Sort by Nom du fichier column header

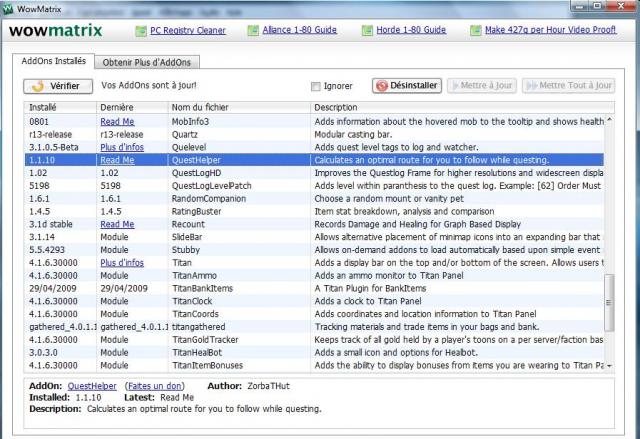[239, 107]
